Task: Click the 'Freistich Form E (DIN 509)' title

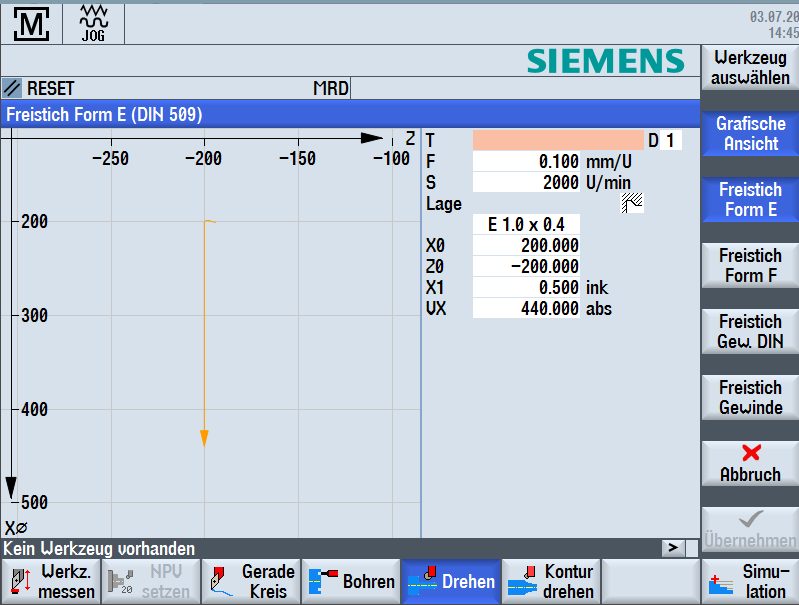Action: click(104, 114)
